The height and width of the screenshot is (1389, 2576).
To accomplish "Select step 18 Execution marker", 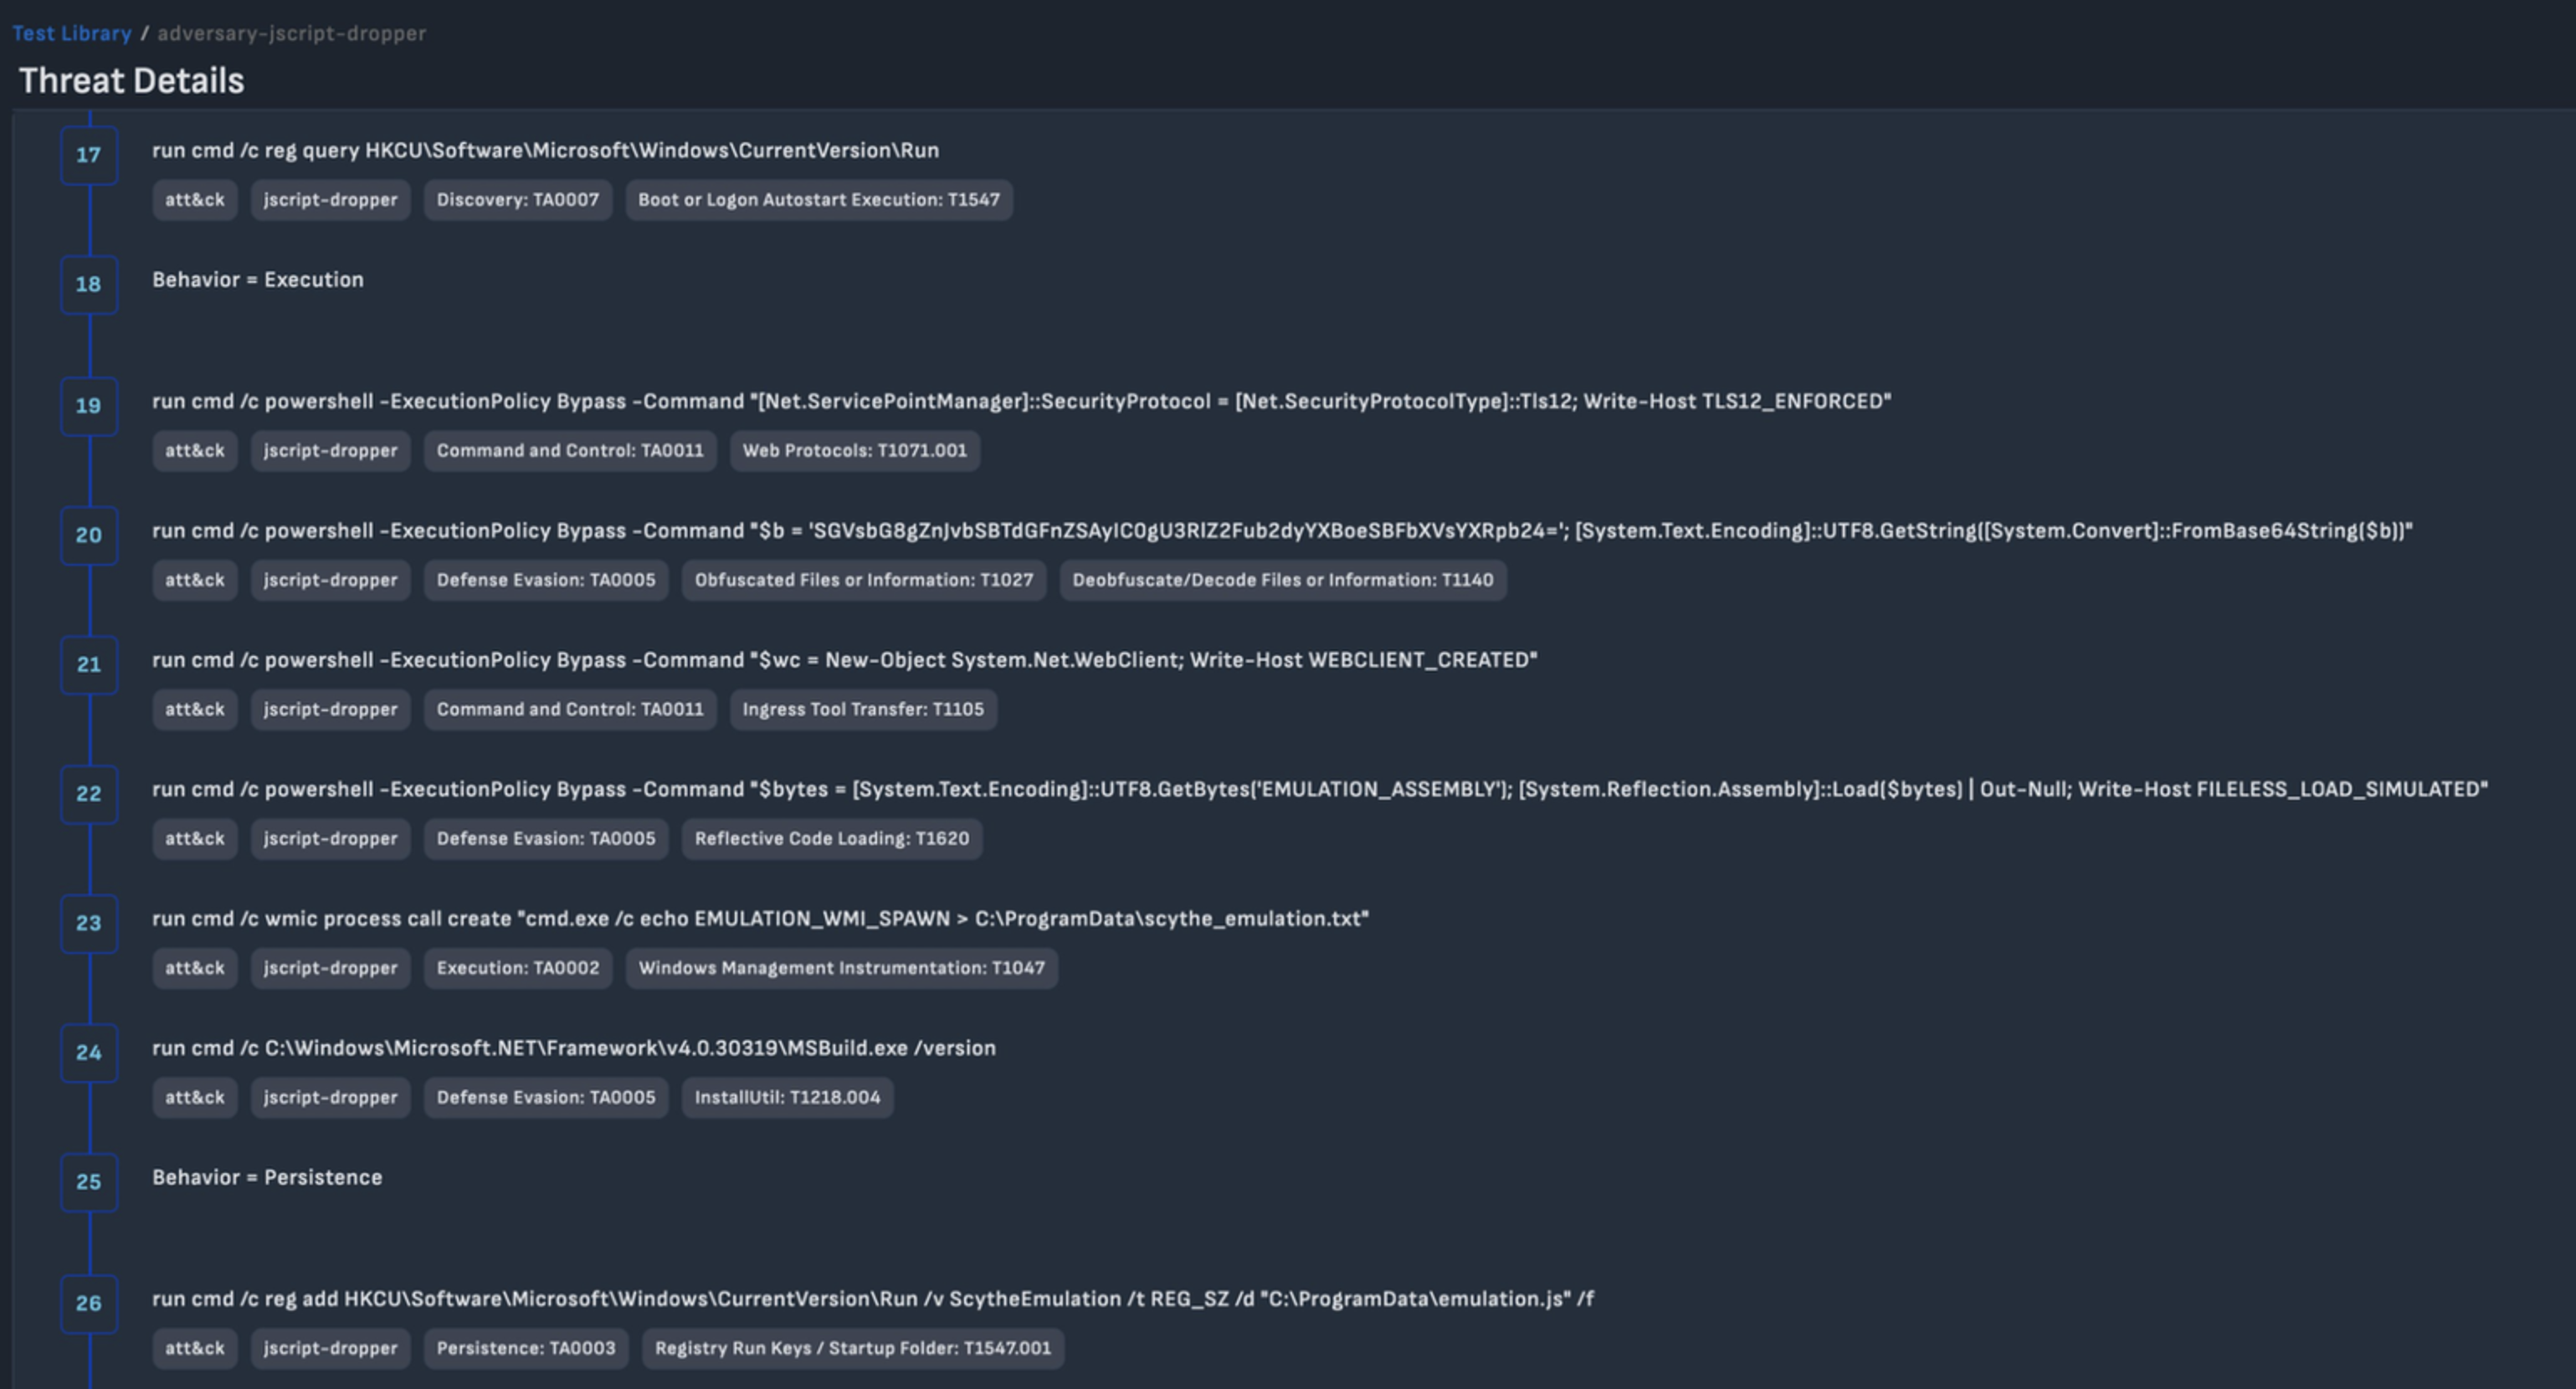I will (89, 284).
